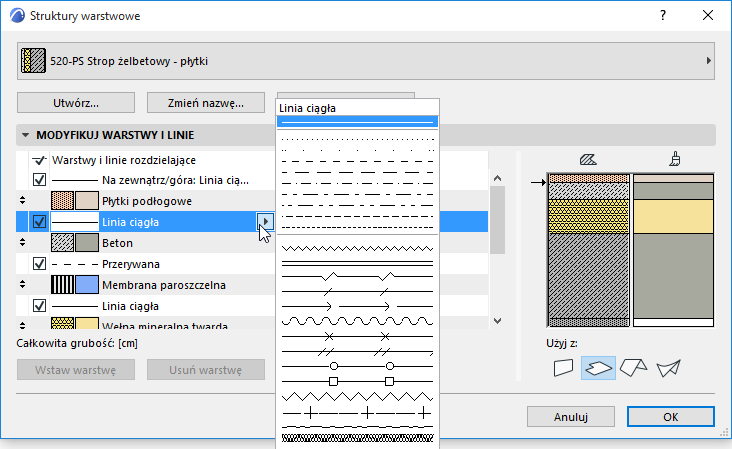The width and height of the screenshot is (732, 449).
Task: Click the beige surface color of Płytki podłogowe
Action: point(87,201)
